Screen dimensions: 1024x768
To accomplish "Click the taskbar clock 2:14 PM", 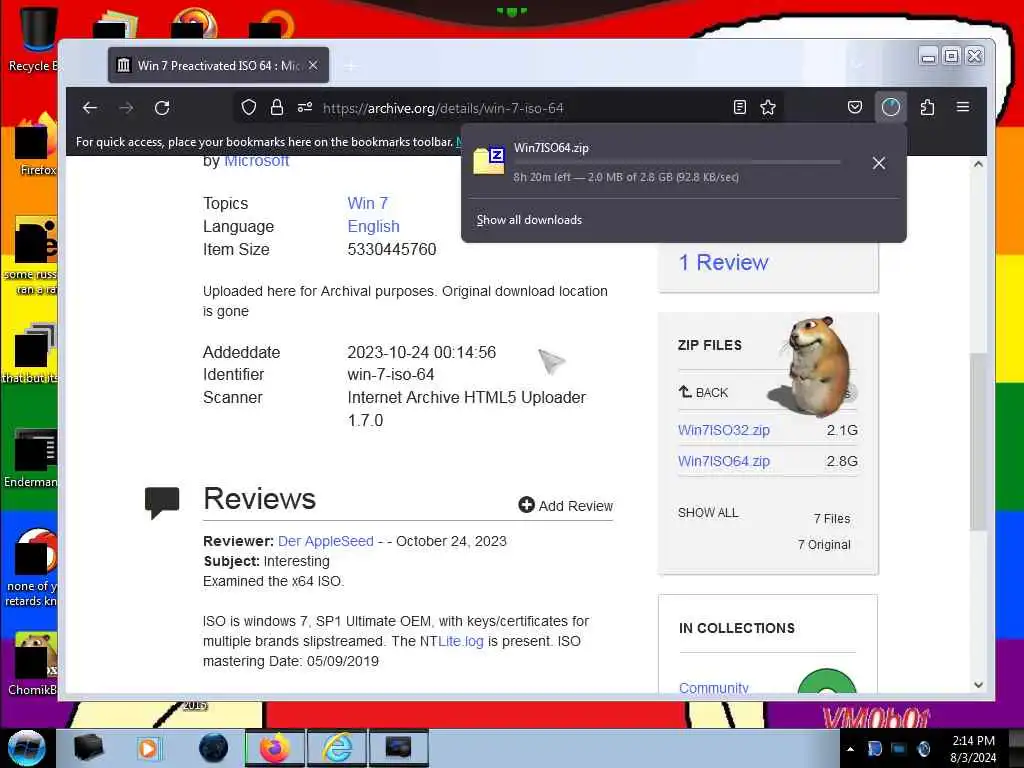I will 973,741.
